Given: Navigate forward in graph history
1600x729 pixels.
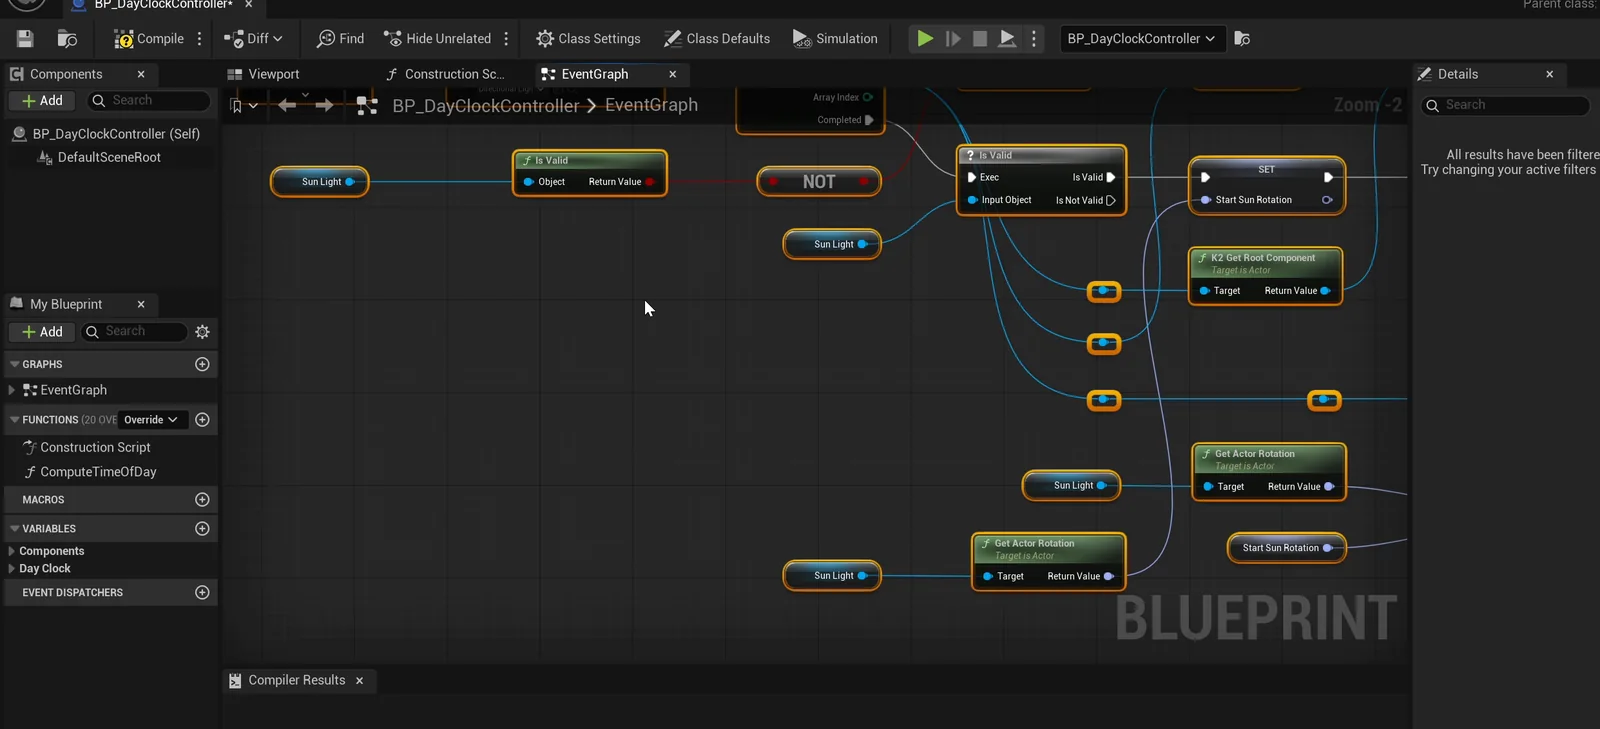Looking at the screenshot, I should [x=324, y=105].
